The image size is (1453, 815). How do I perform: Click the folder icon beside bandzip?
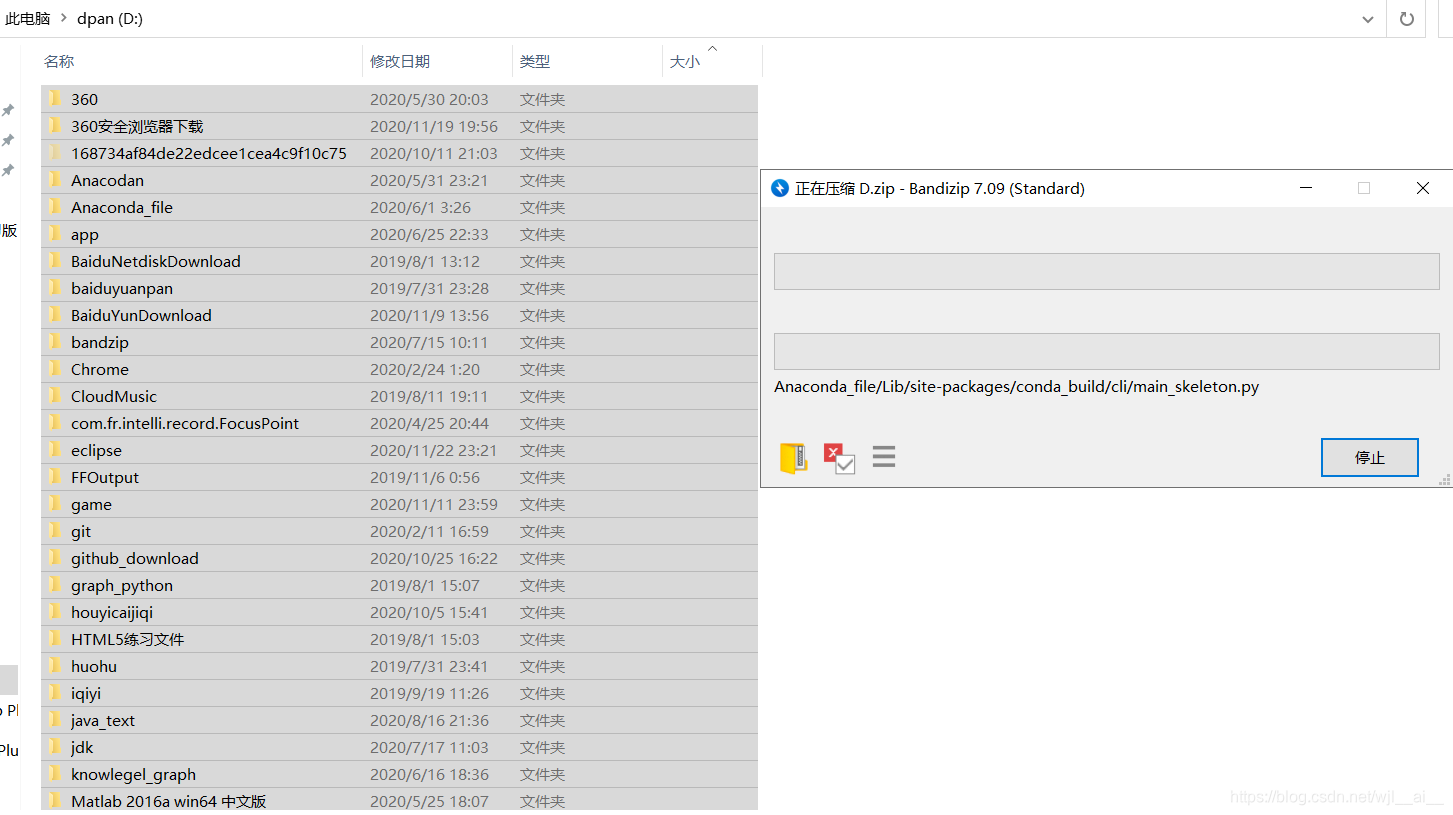point(55,342)
